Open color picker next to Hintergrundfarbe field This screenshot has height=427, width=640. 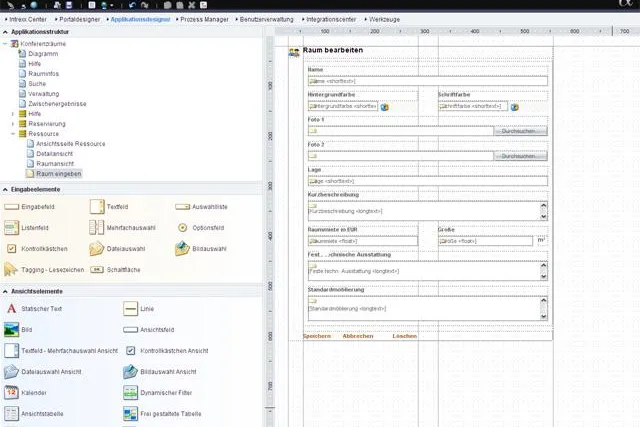click(x=384, y=107)
